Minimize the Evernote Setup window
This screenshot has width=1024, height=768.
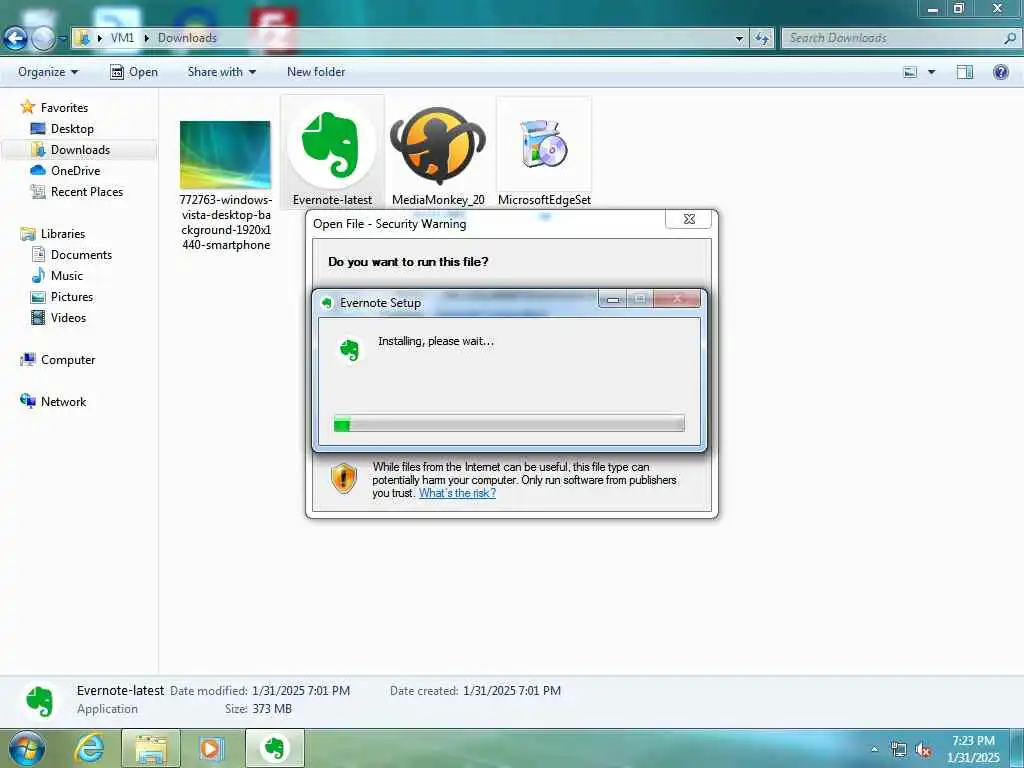(x=613, y=300)
